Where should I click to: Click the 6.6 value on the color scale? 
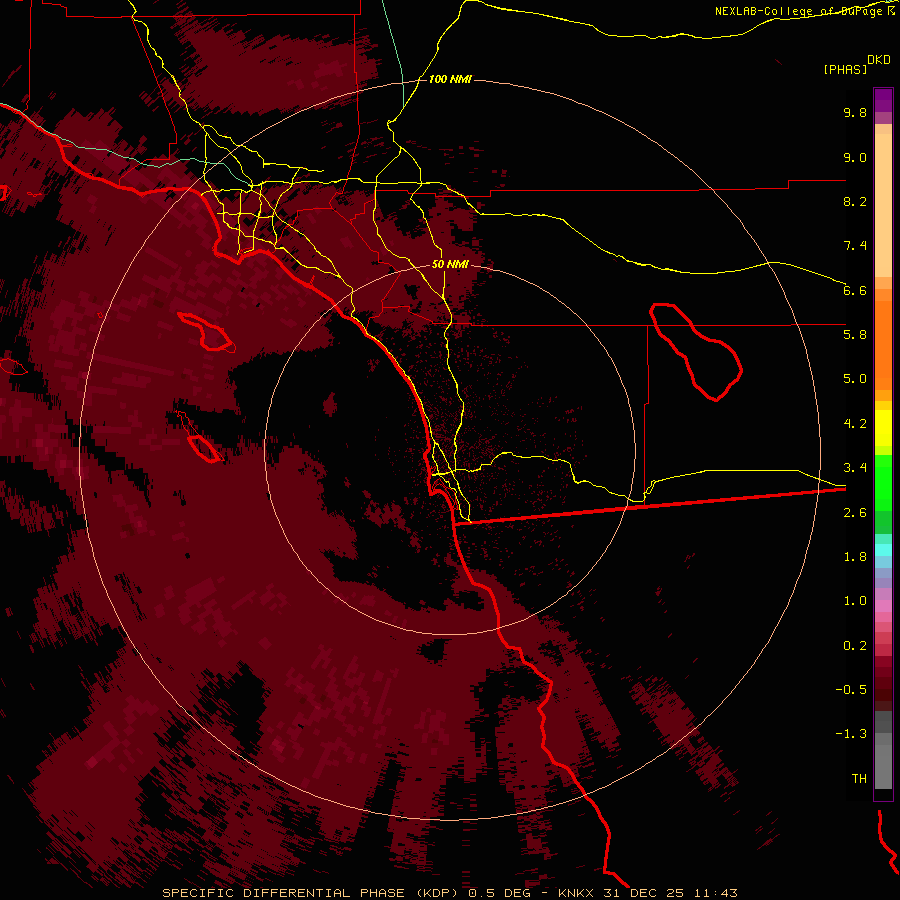click(x=855, y=290)
